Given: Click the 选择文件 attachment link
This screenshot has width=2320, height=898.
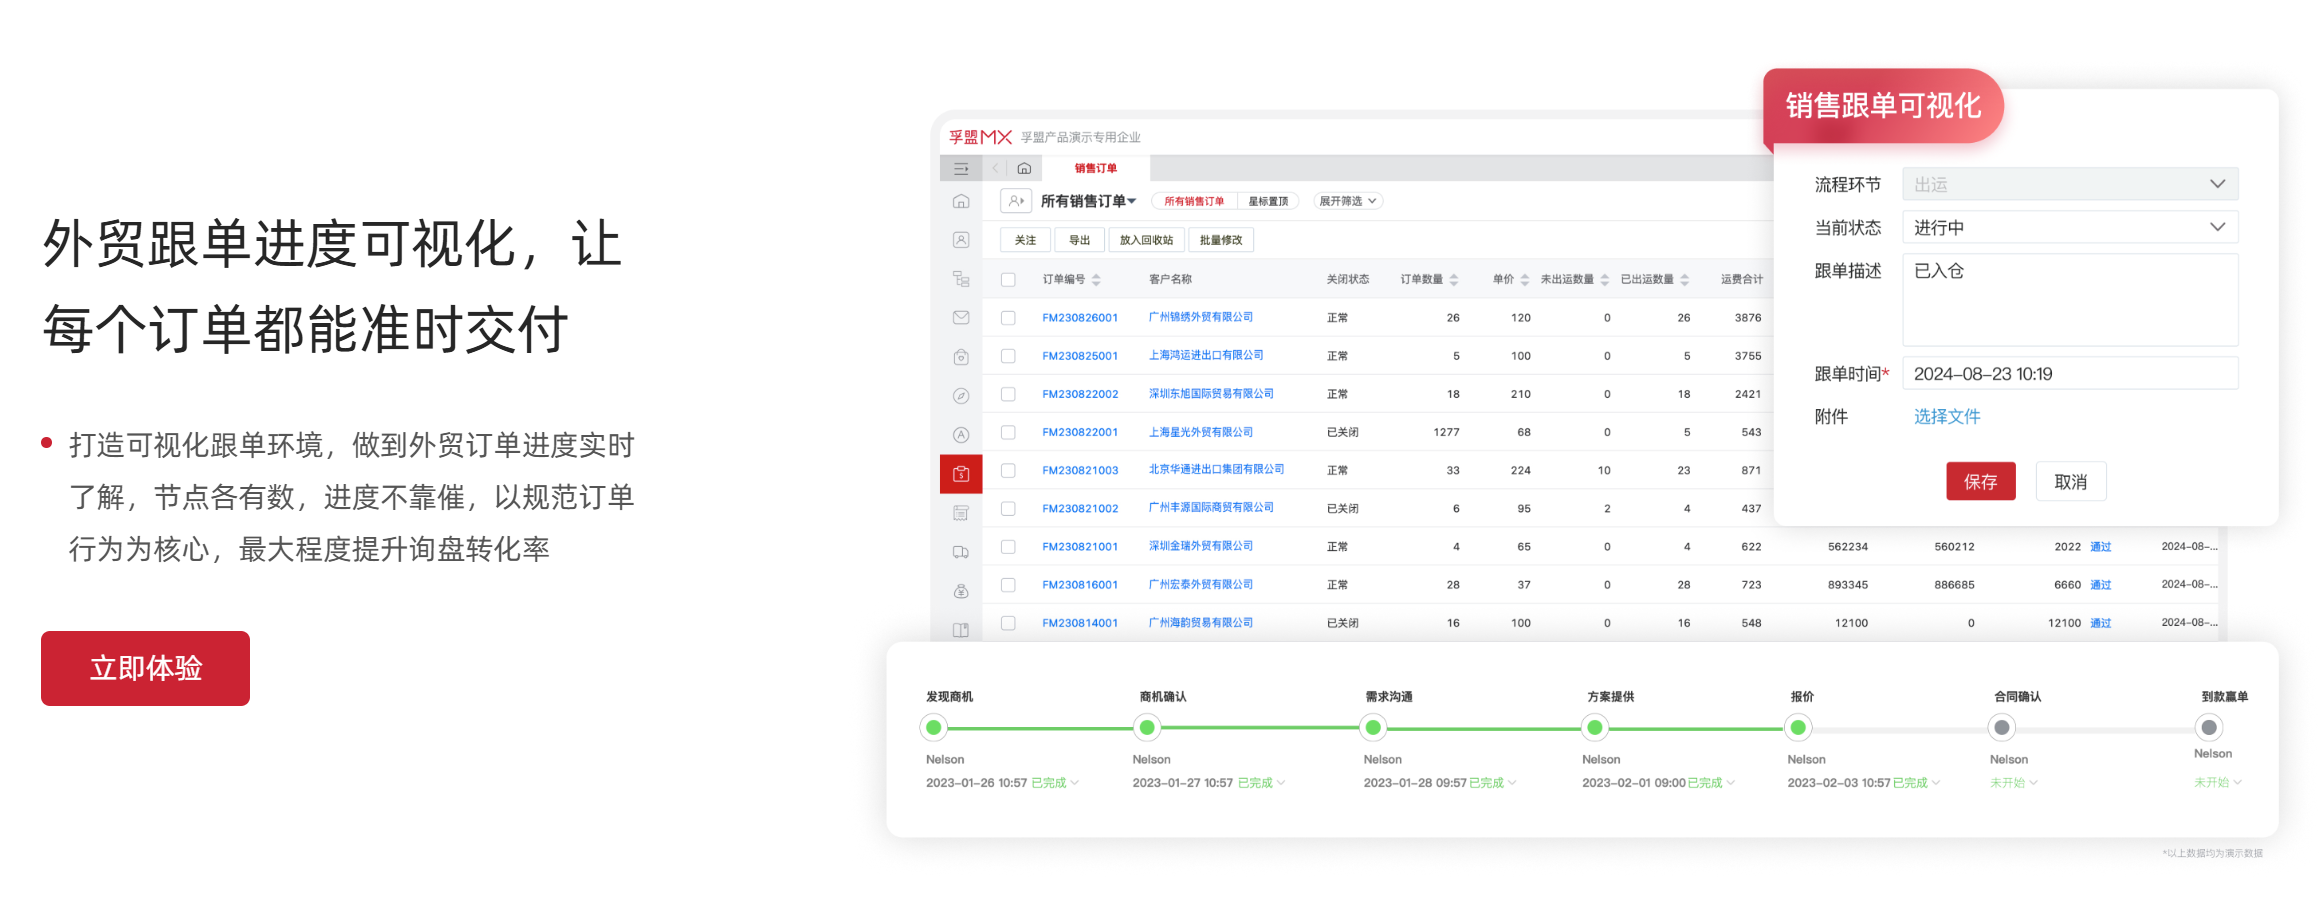Looking at the screenshot, I should pos(1946,417).
